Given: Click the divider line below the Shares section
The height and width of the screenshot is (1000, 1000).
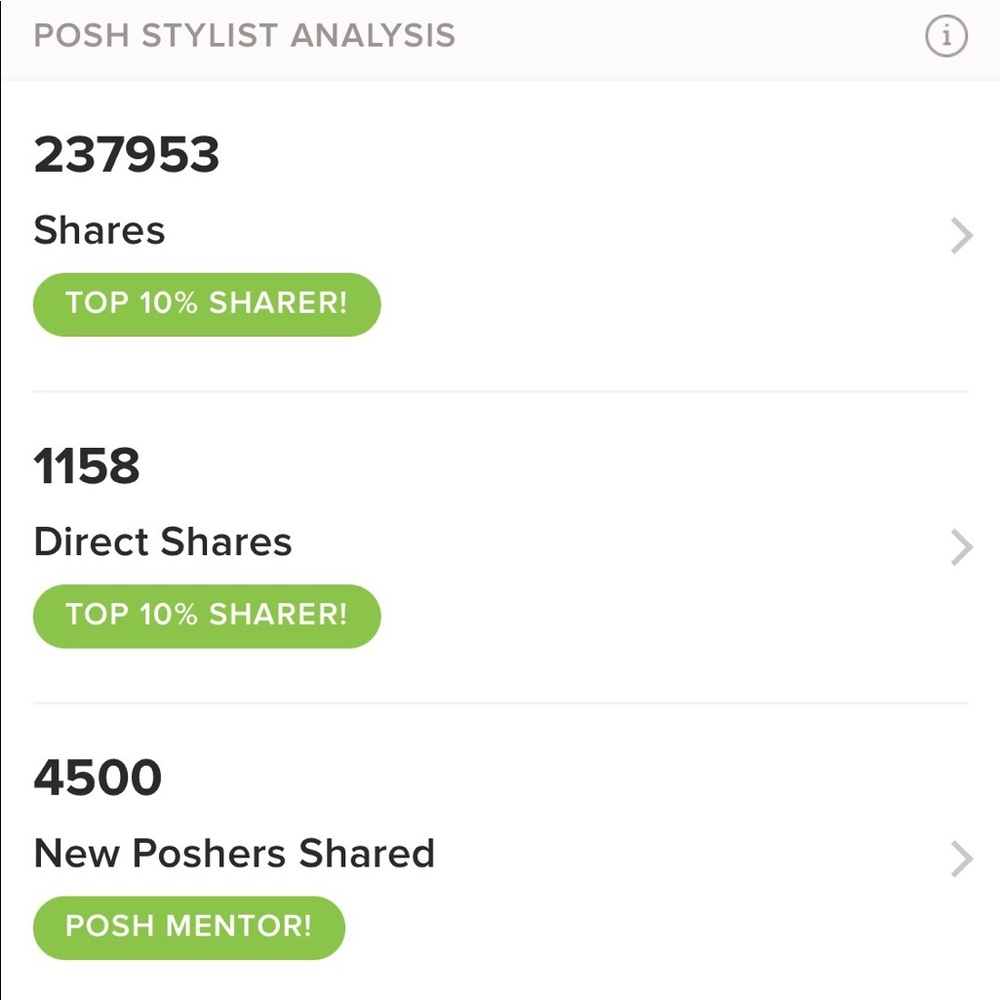Looking at the screenshot, I should [500, 391].
